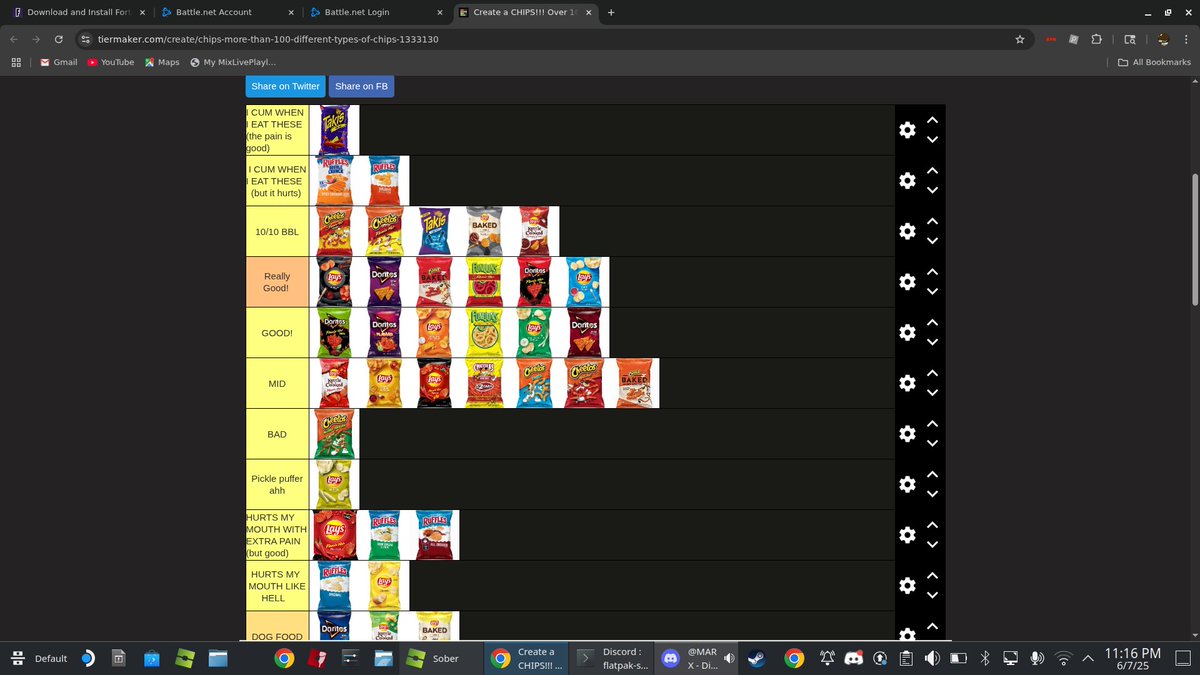This screenshot has height=675, width=1200.
Task: Move the MID row down with its down arrow
Action: point(932,393)
